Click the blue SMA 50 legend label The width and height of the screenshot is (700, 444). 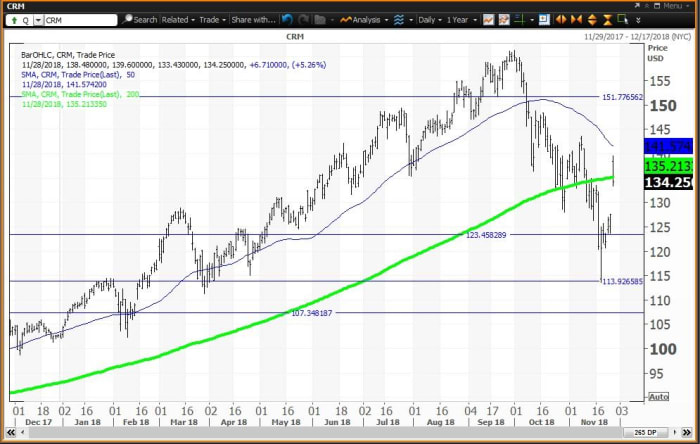click(x=78, y=75)
